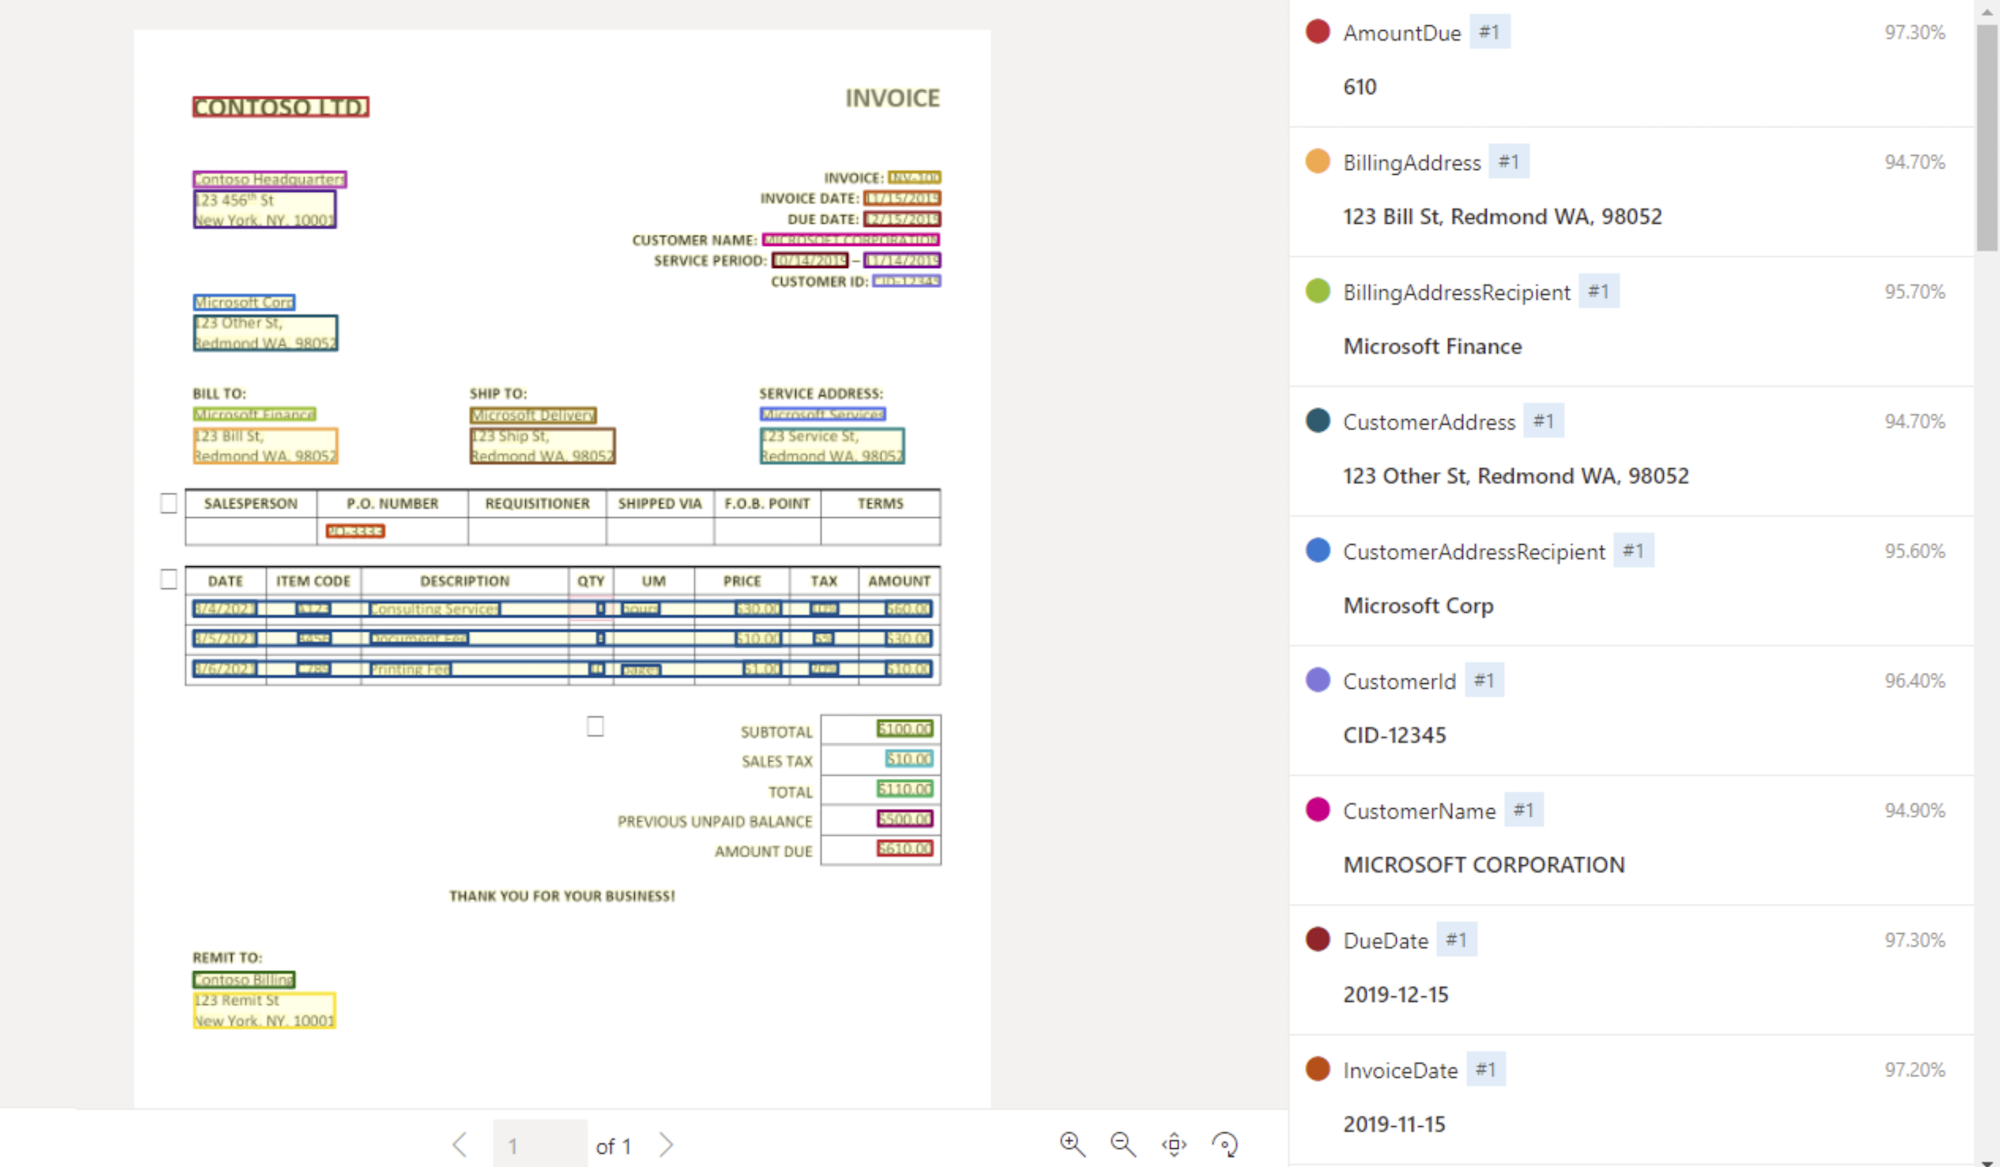Click the #1 badge next to DueDate

(x=1456, y=940)
